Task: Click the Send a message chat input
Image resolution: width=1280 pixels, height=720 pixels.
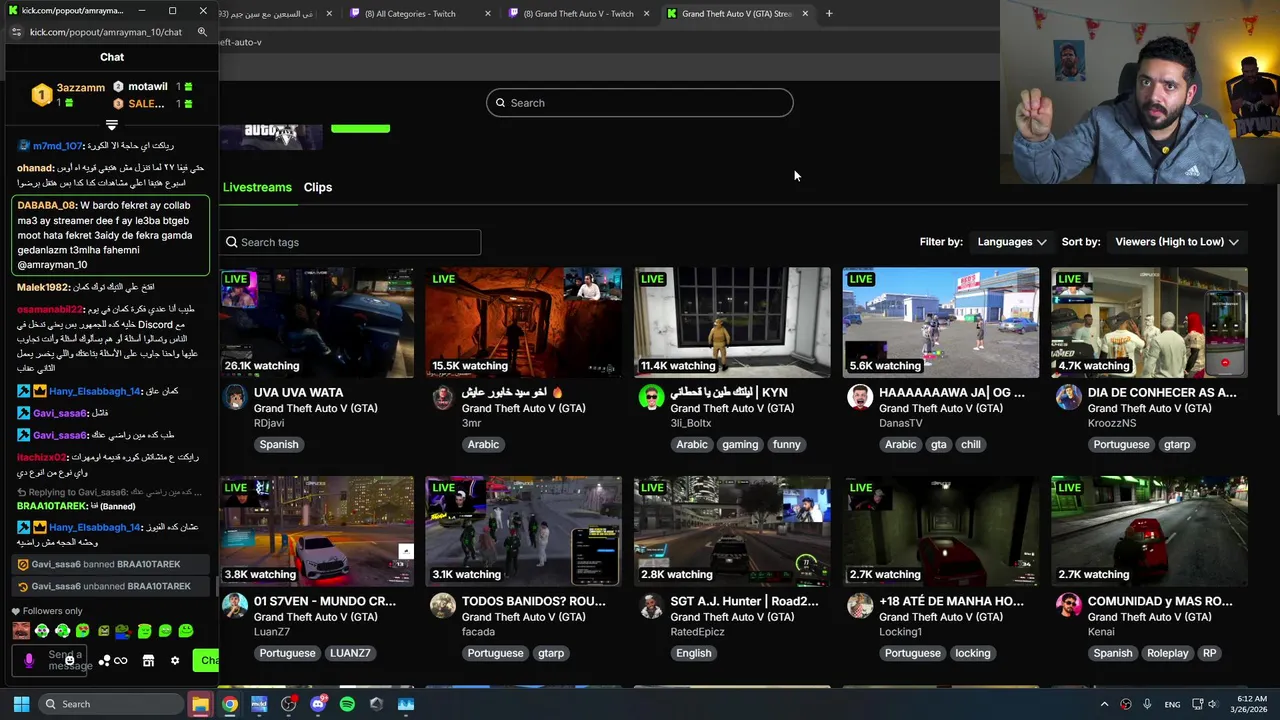Action: (49, 661)
